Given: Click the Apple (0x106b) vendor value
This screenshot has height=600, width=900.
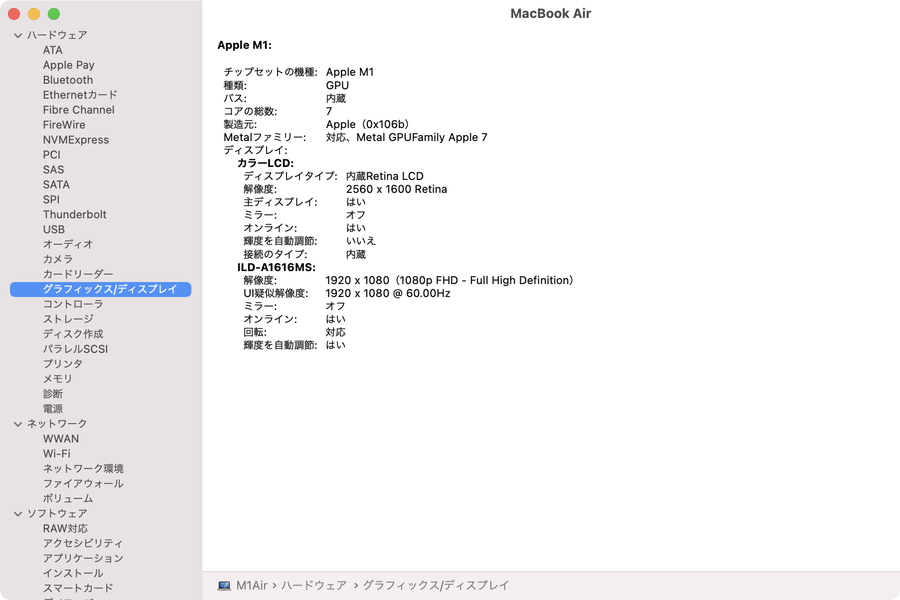Looking at the screenshot, I should [367, 125].
